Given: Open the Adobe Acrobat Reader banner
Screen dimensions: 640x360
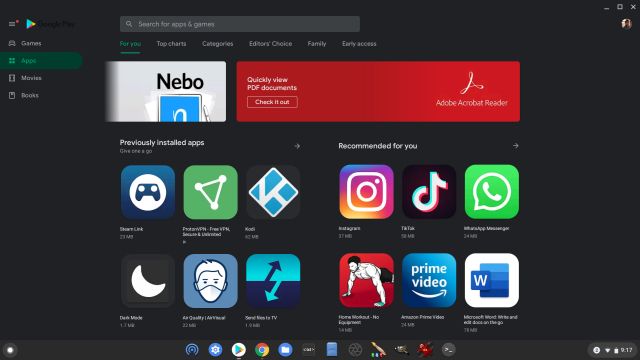Looking at the screenshot, I should [378, 91].
